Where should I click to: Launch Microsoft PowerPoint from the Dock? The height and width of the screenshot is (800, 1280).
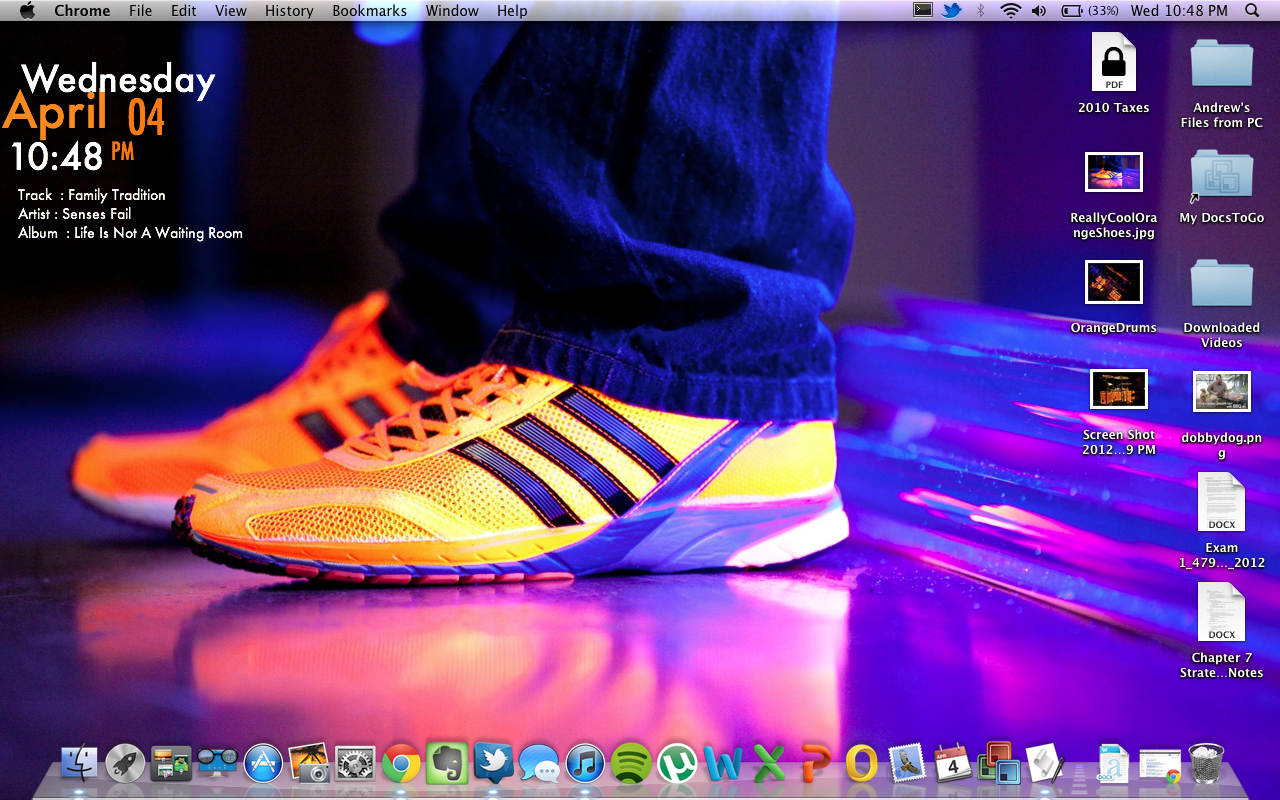click(815, 764)
